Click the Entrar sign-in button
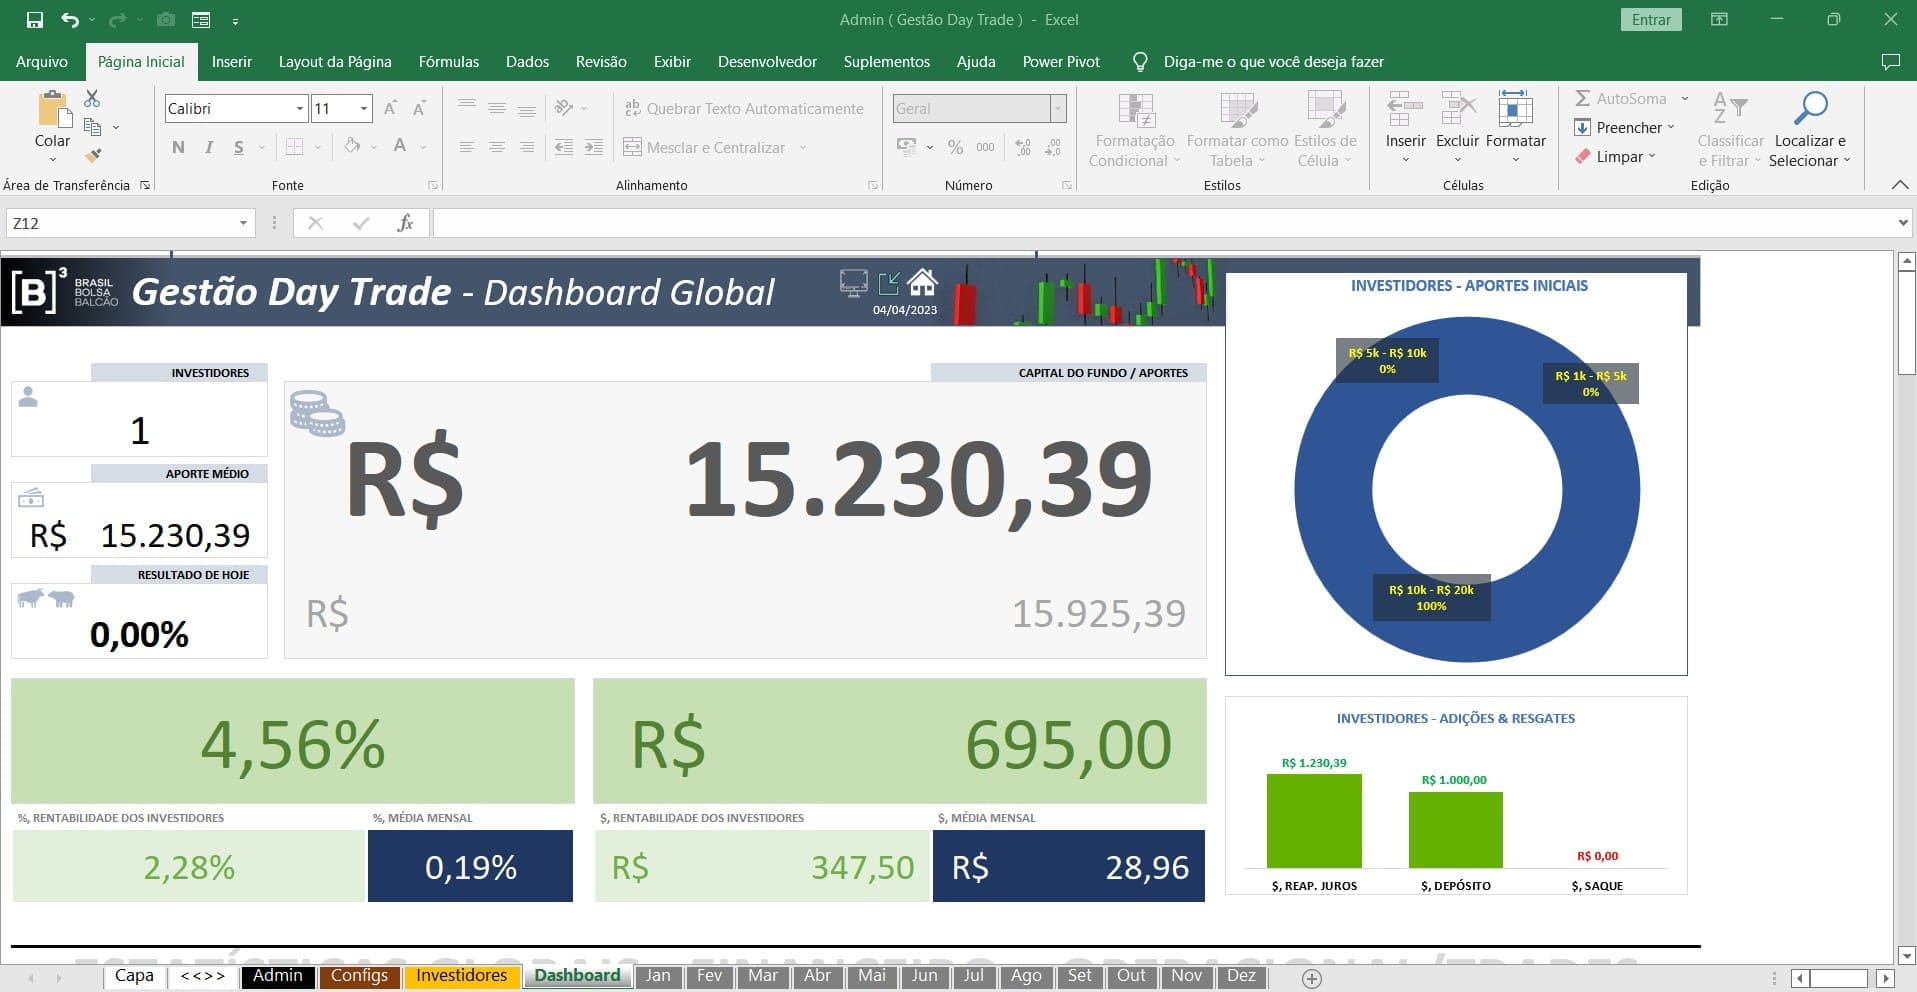The width and height of the screenshot is (1917, 992). click(1651, 19)
